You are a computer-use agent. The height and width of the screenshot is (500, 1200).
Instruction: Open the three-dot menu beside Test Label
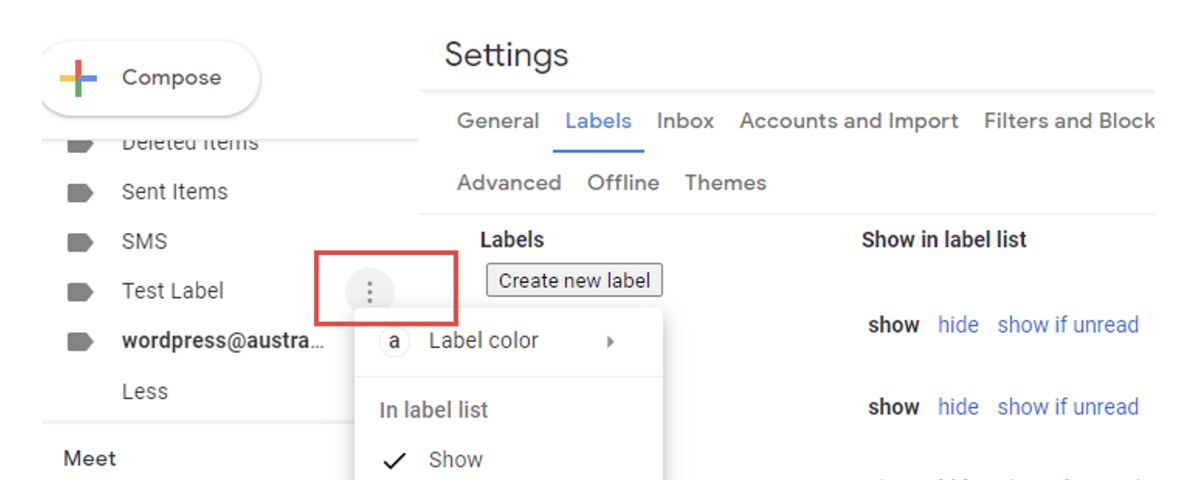[370, 292]
